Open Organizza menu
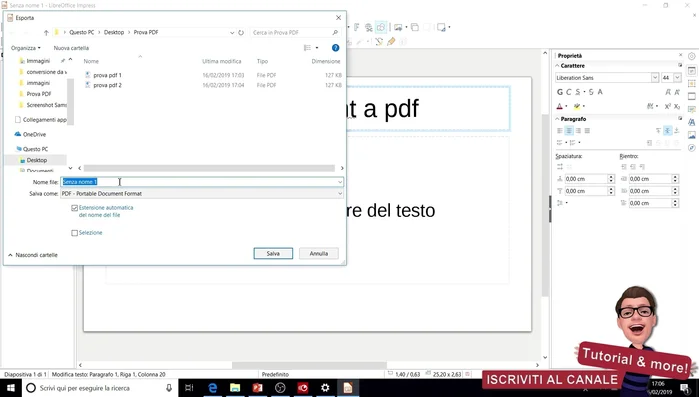 [25, 48]
